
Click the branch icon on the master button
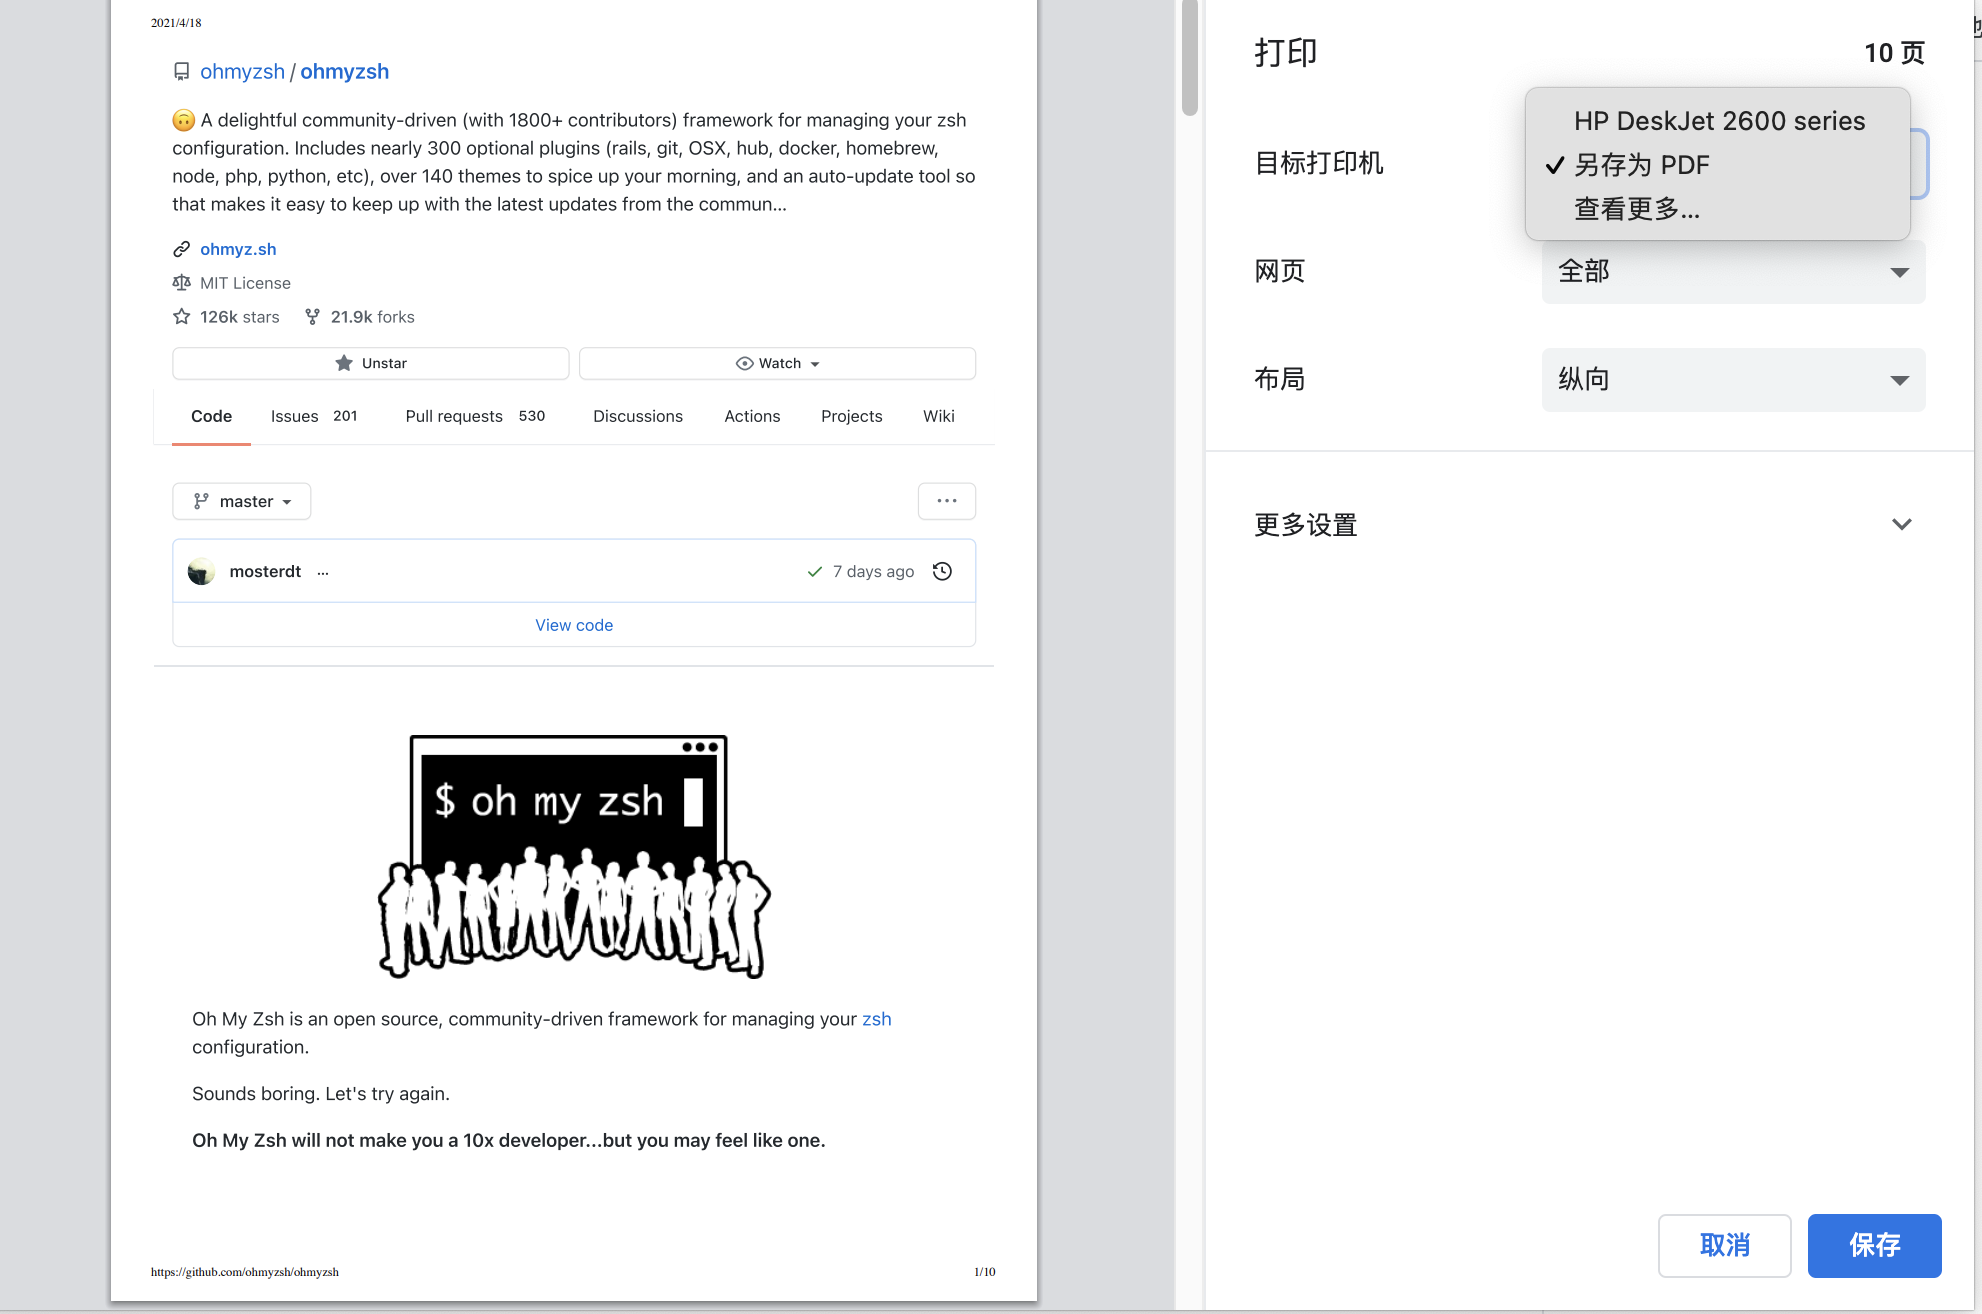201,501
